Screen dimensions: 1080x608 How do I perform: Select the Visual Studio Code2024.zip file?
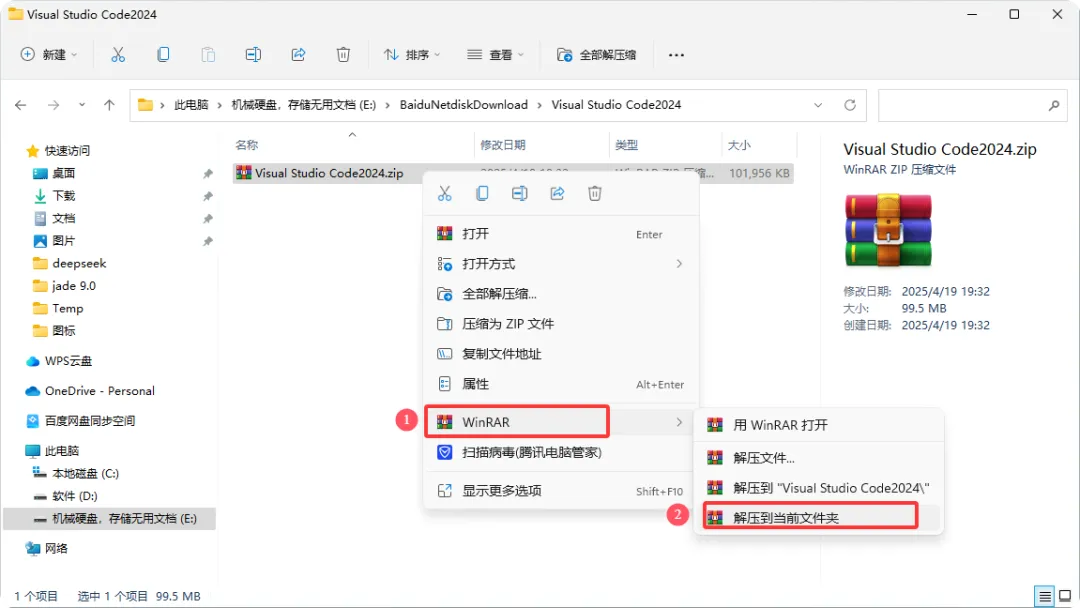(329, 174)
